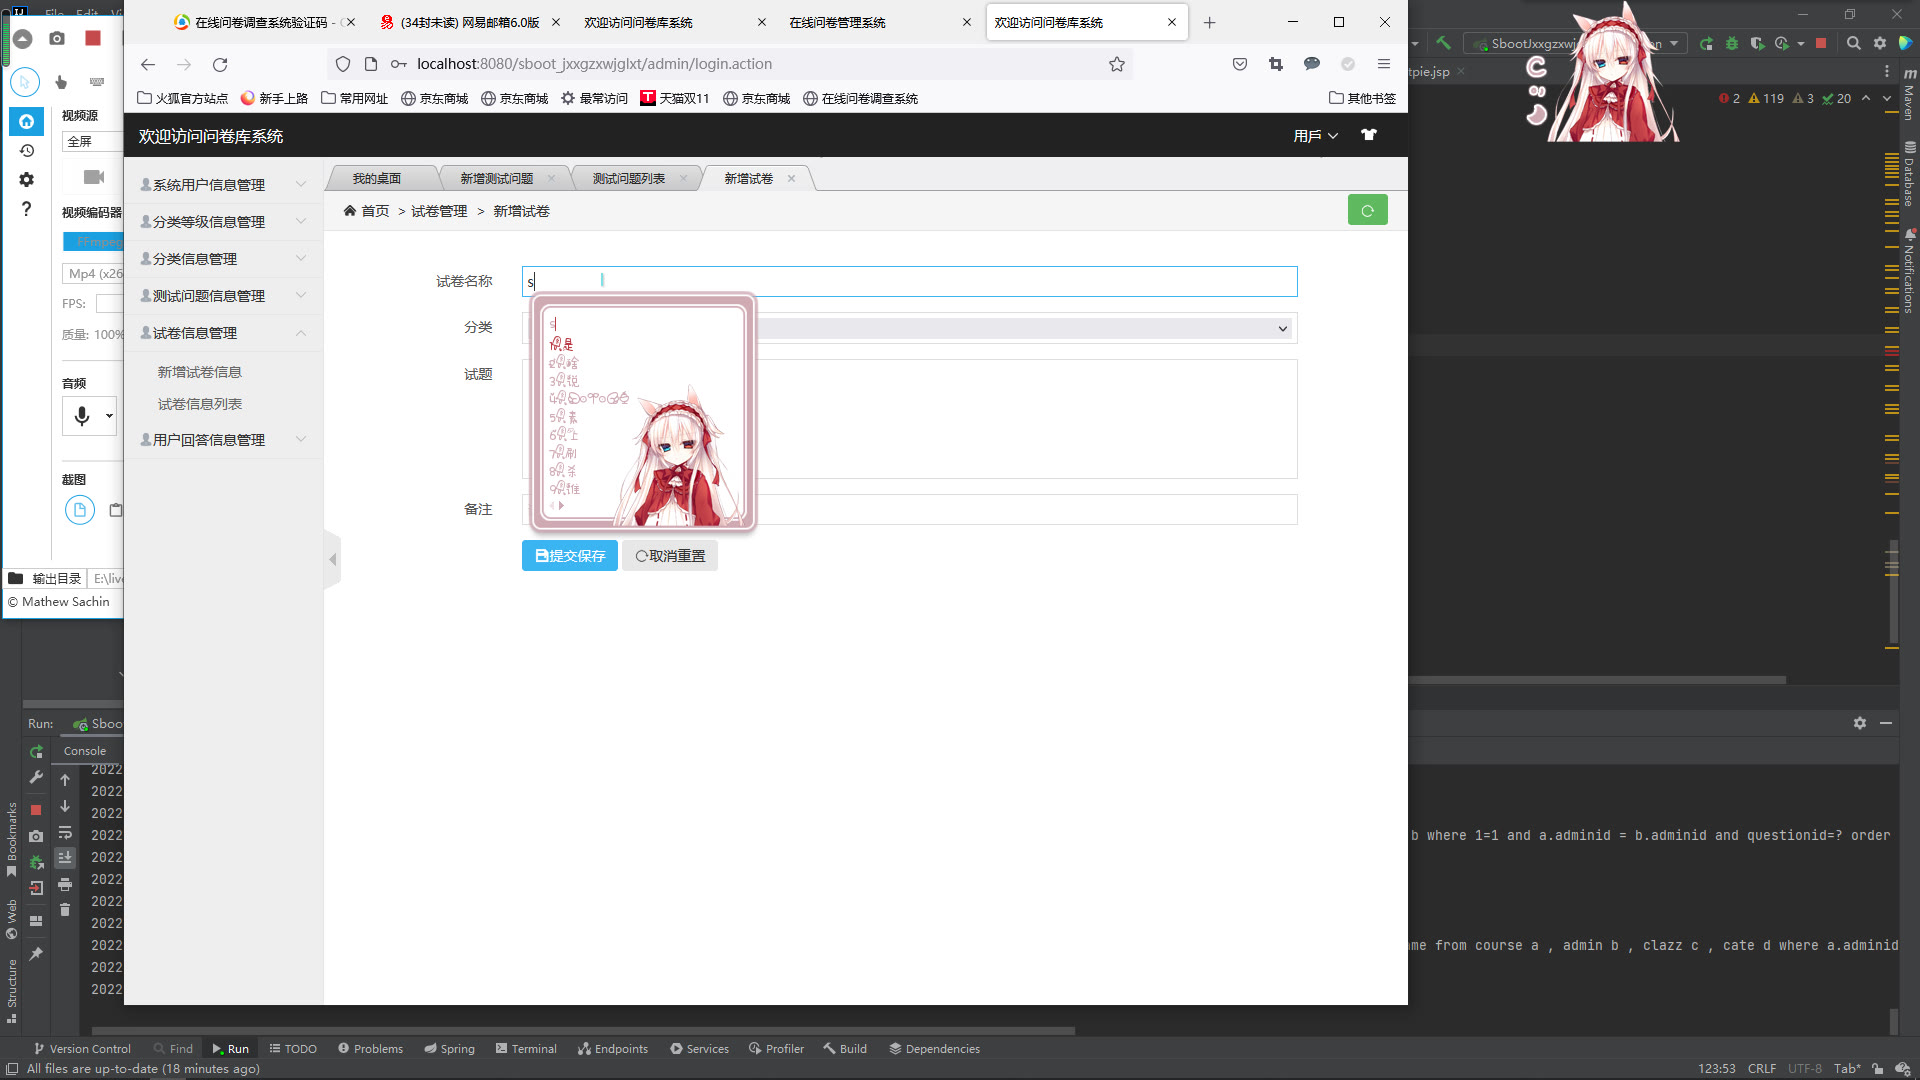The image size is (1920, 1080).
Task: Open the Firefox application menu (hamburger)
Action: (x=1384, y=64)
